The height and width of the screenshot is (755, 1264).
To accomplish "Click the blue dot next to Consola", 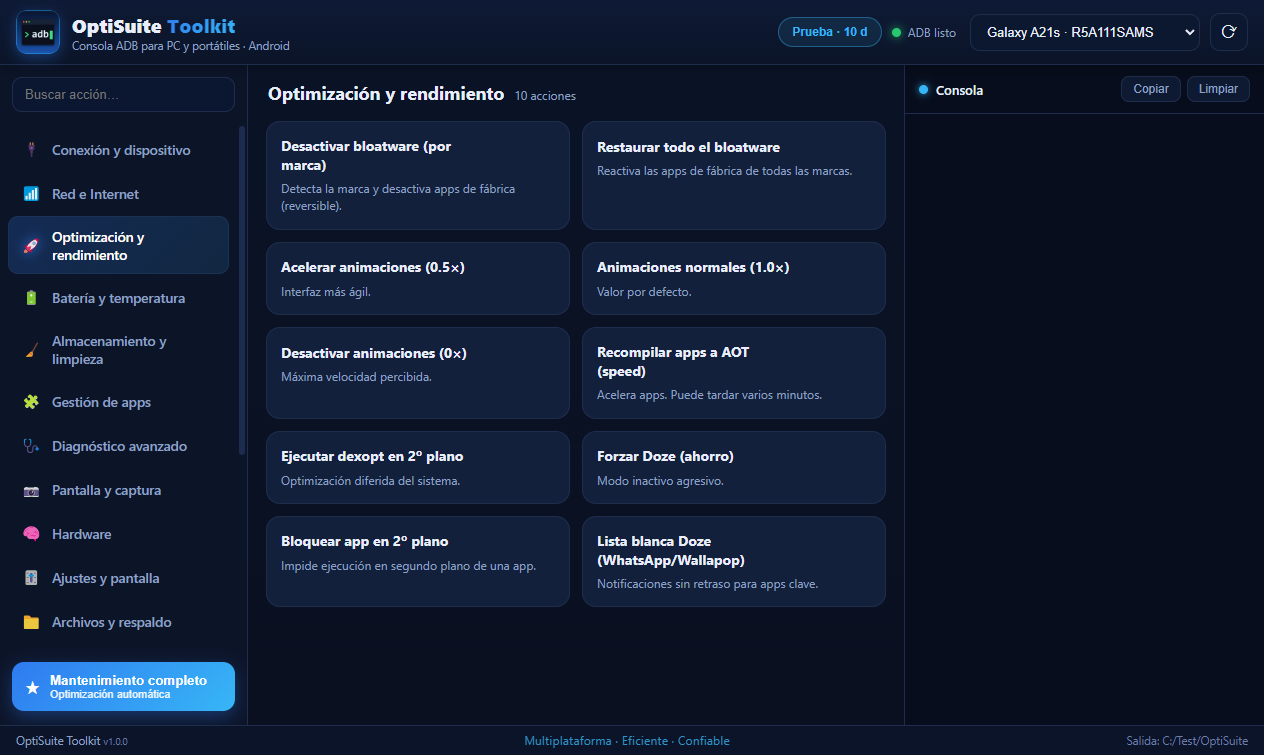I will pyautogui.click(x=923, y=90).
